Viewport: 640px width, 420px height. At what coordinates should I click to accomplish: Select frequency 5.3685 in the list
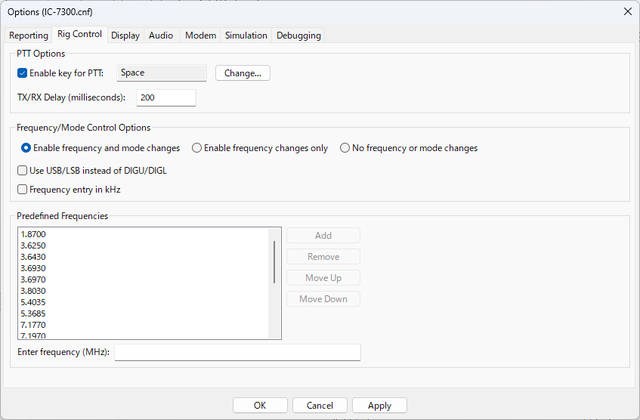tap(143, 314)
